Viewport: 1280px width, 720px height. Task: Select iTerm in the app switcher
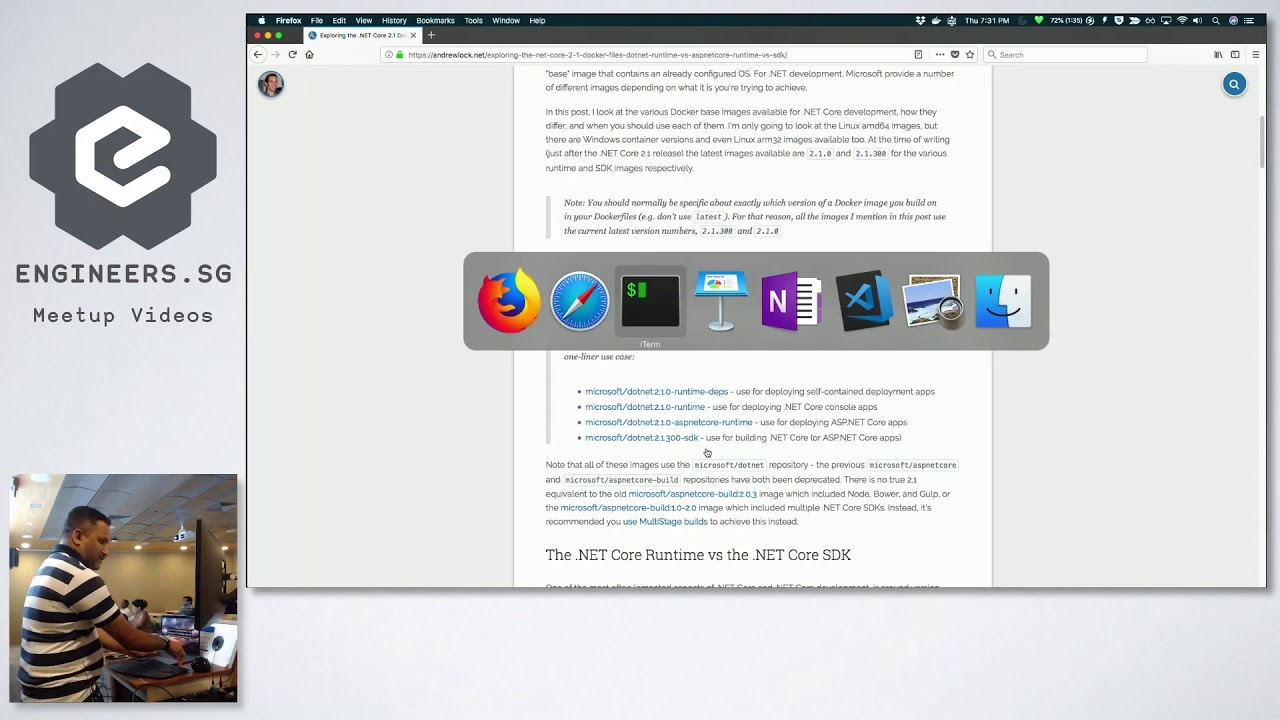click(650, 301)
